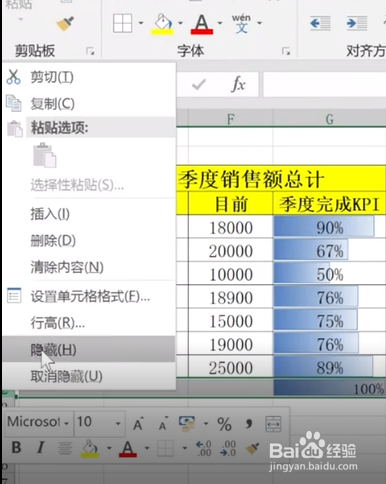Toggle Bold in mini toolbar

coord(16,447)
